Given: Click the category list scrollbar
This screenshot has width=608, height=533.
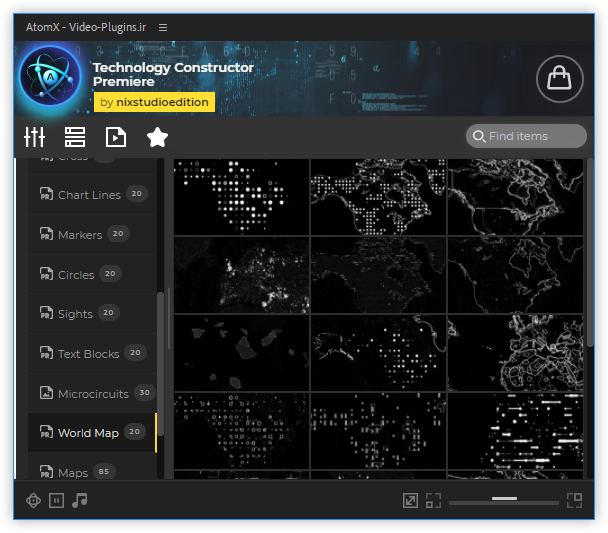Looking at the screenshot, I should (x=160, y=364).
